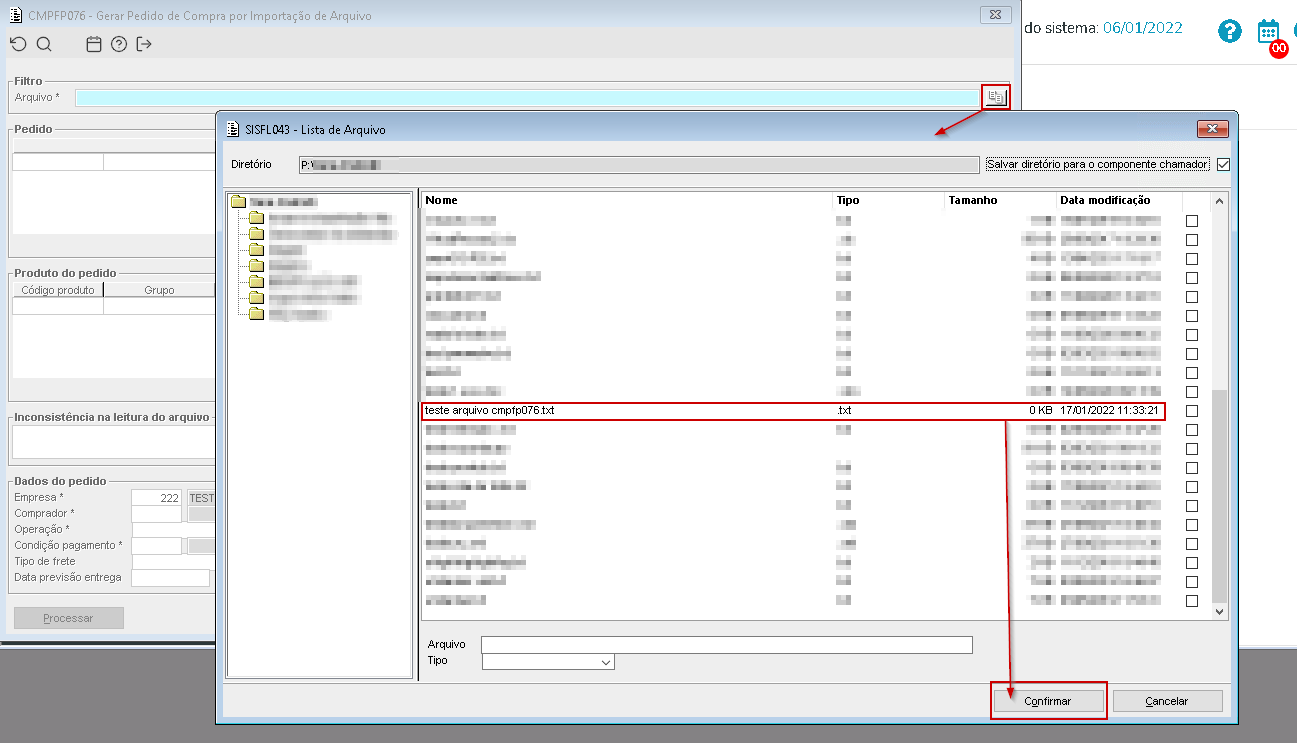
Task: Click the '.txt' type cell in file list
Action: (844, 411)
